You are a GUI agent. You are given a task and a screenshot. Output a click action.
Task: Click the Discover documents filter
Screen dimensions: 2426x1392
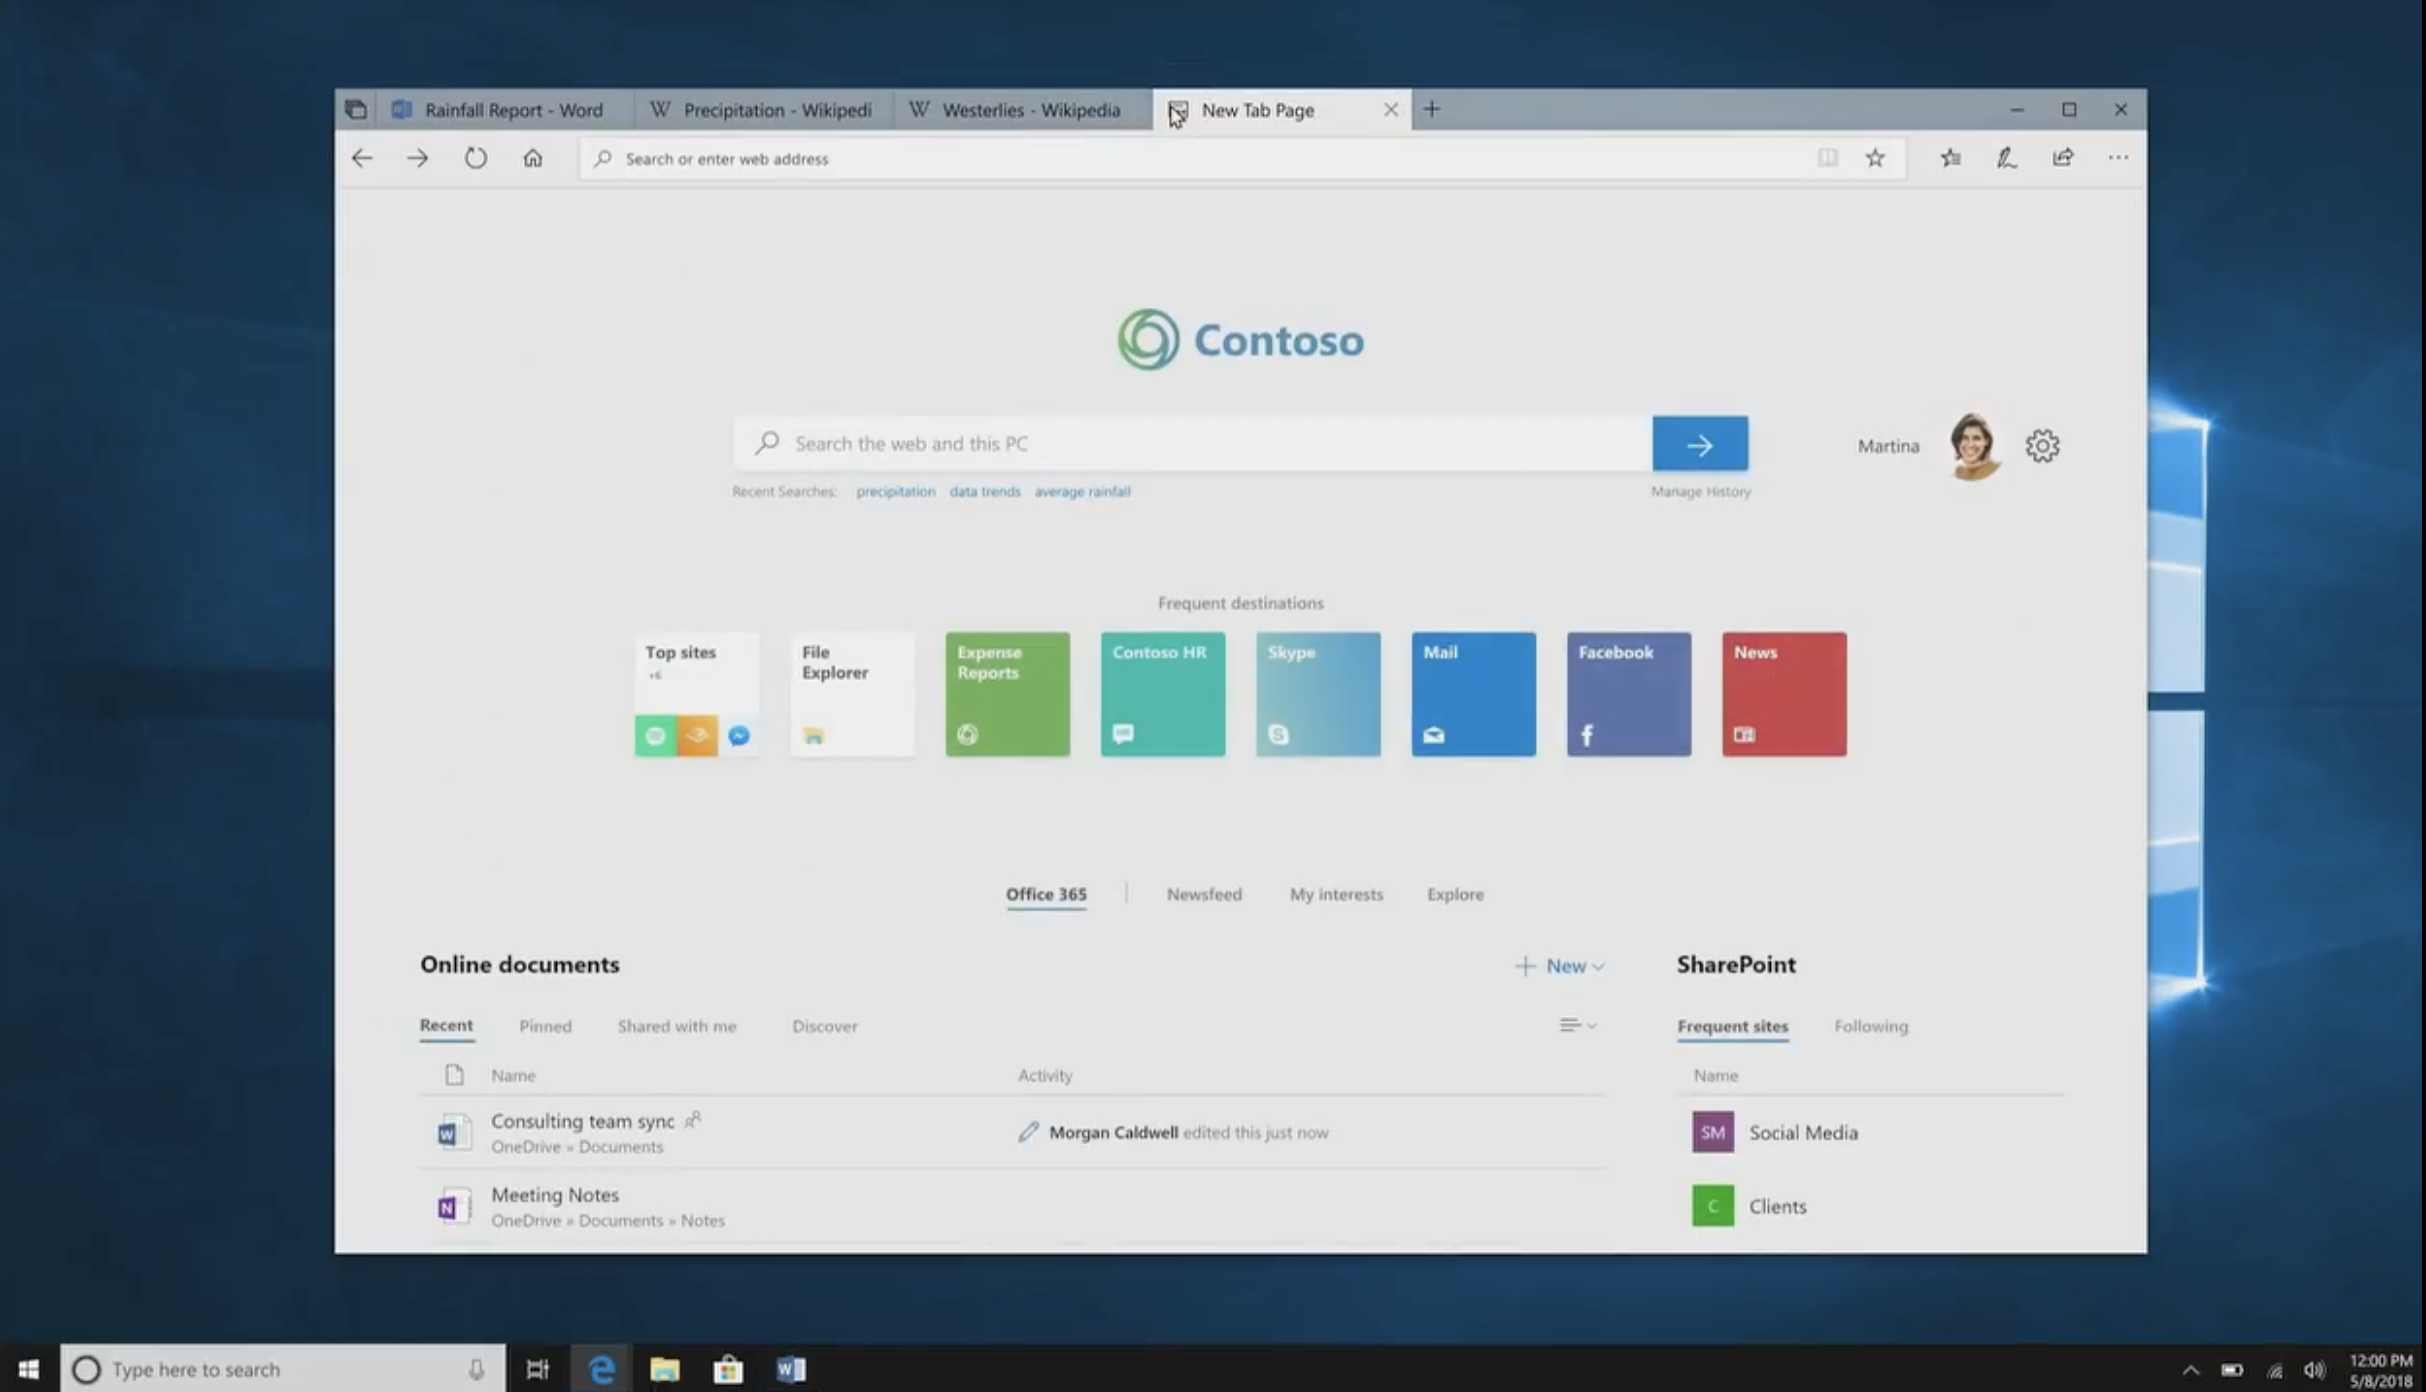pyautogui.click(x=823, y=1025)
